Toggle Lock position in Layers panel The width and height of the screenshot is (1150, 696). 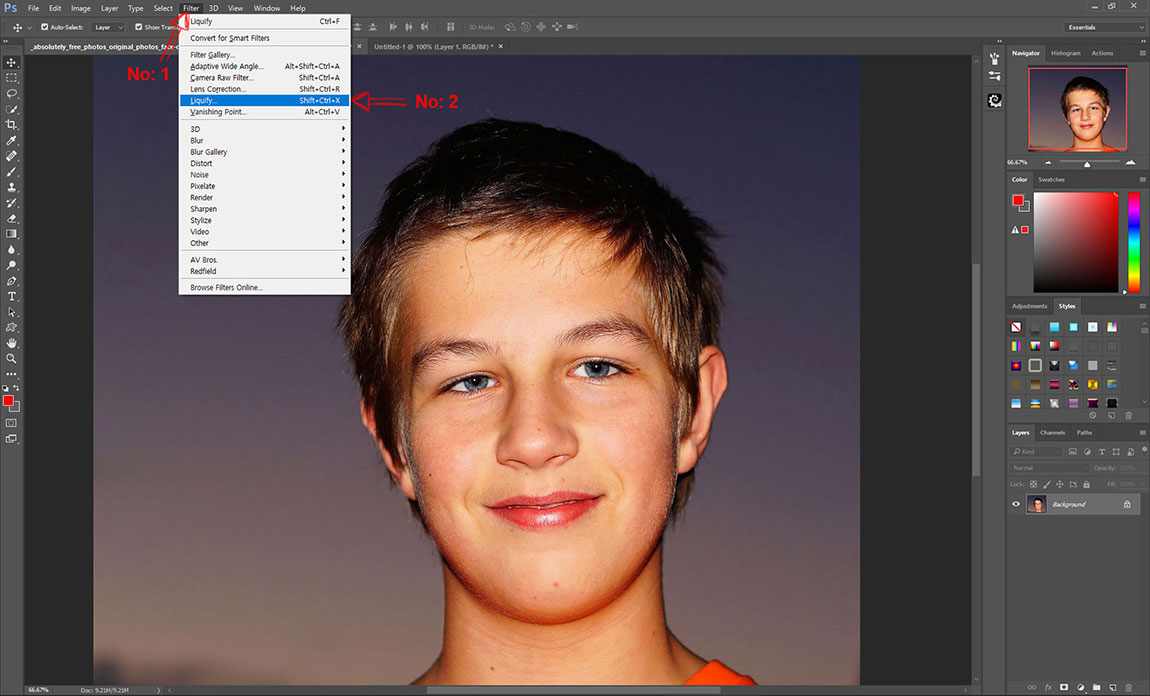click(x=1060, y=484)
